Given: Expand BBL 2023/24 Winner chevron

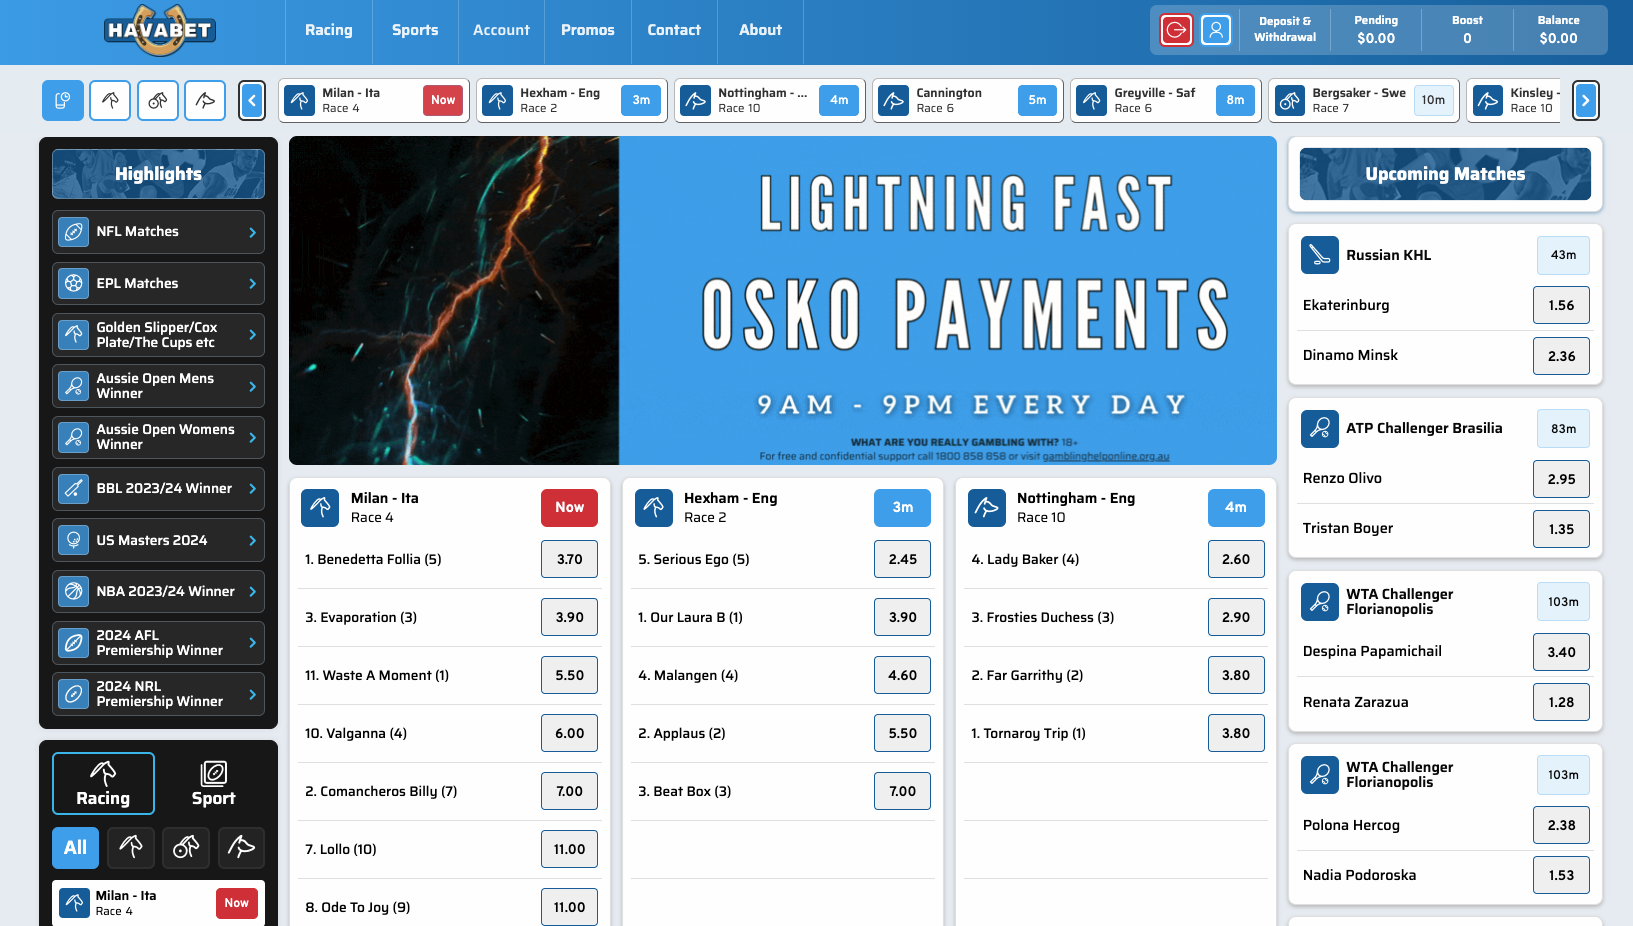Looking at the screenshot, I should pyautogui.click(x=252, y=489).
